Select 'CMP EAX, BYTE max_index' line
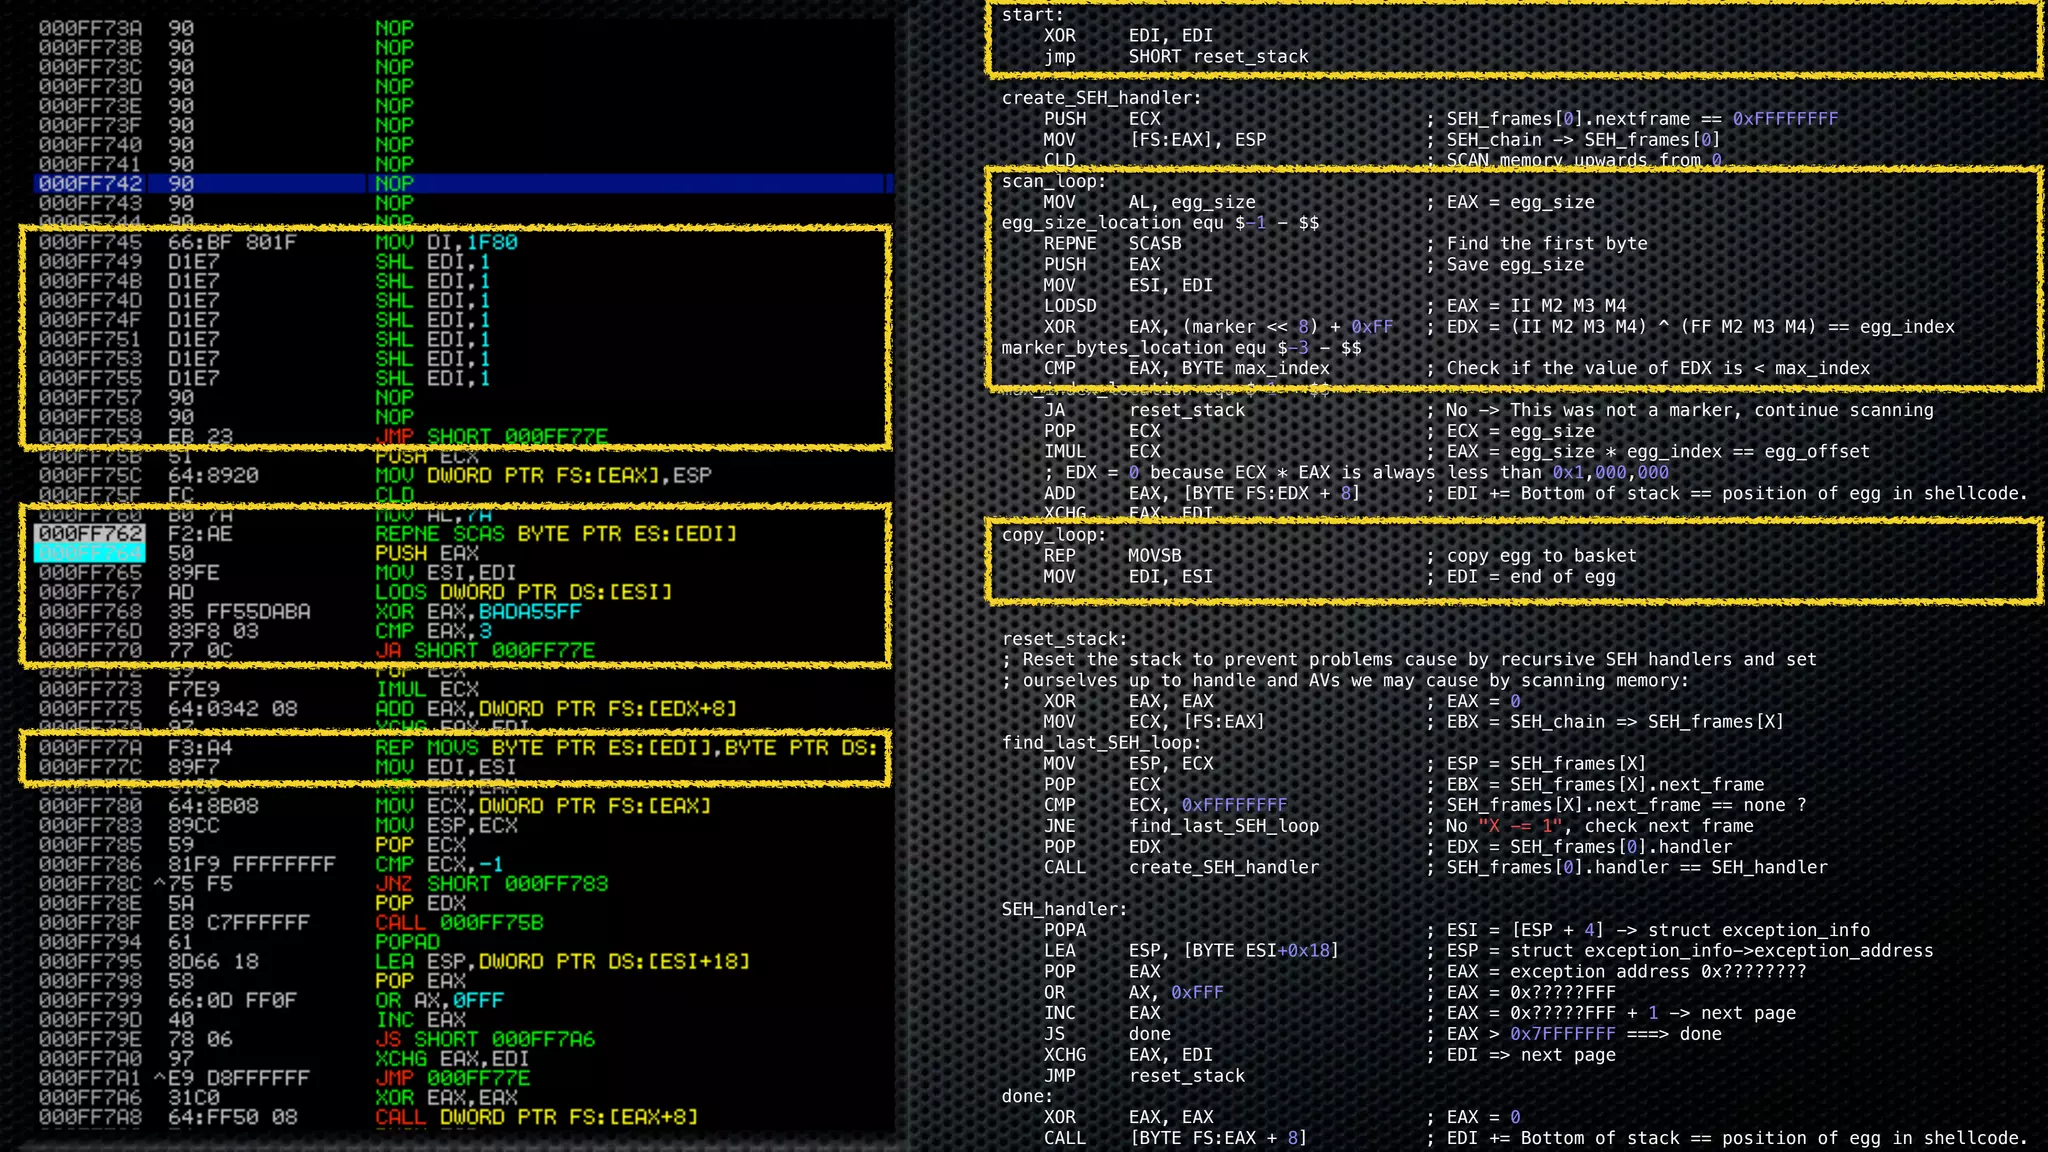The width and height of the screenshot is (2048, 1152). pyautogui.click(x=1186, y=368)
